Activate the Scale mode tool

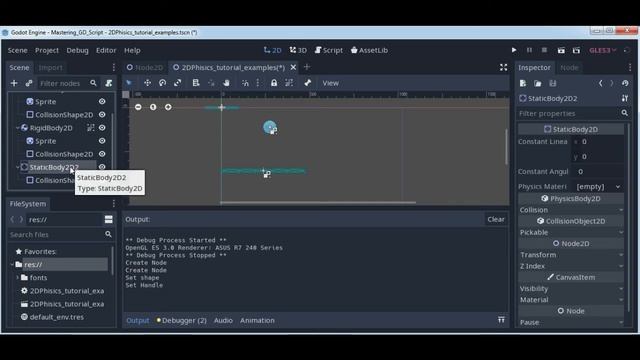click(178, 83)
